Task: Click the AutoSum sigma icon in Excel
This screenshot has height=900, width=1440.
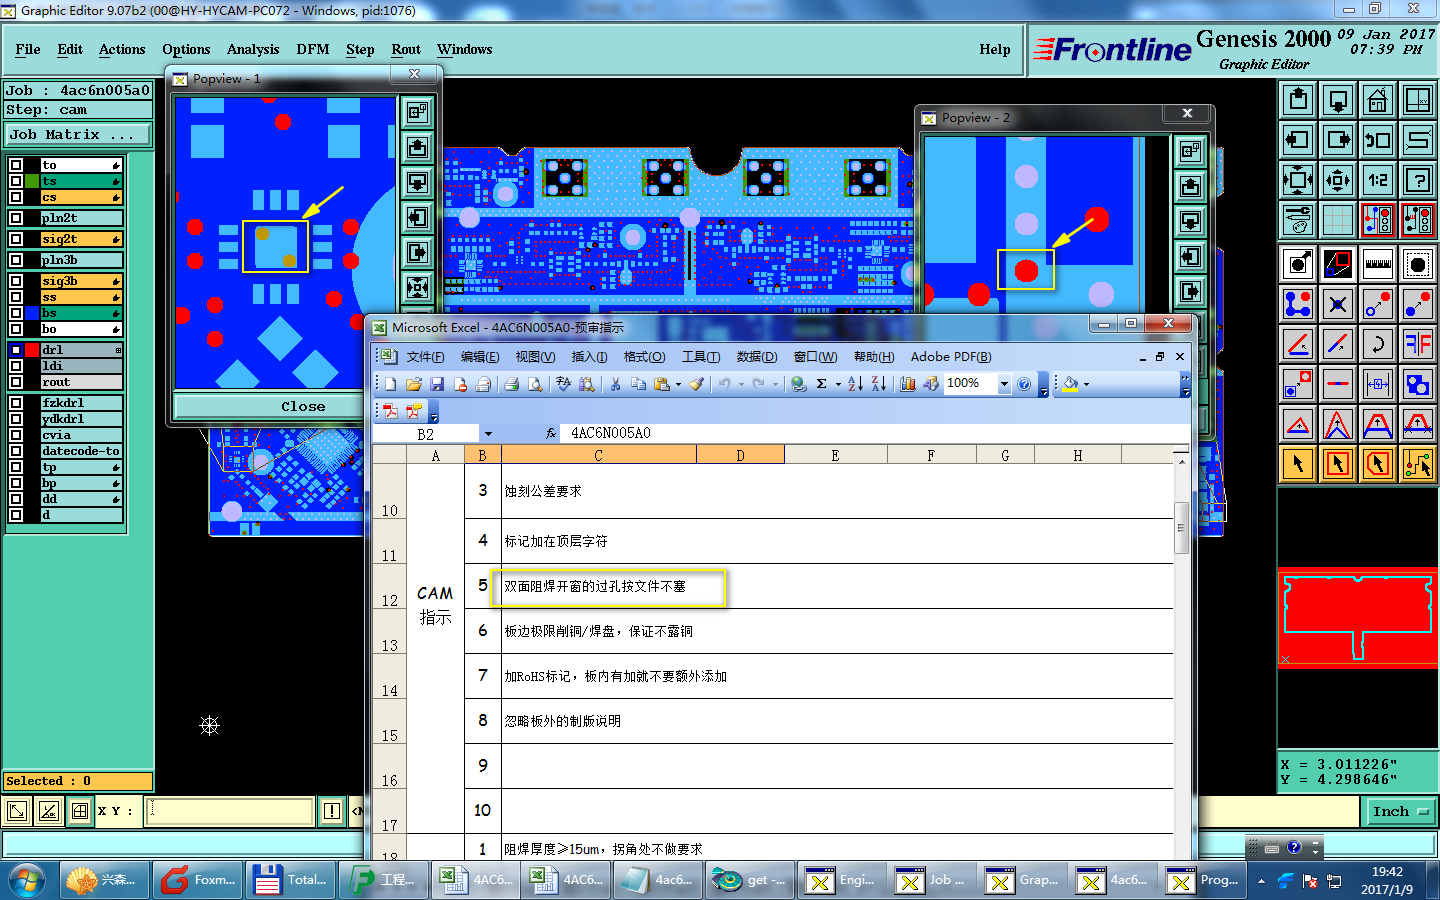Action: (822, 384)
